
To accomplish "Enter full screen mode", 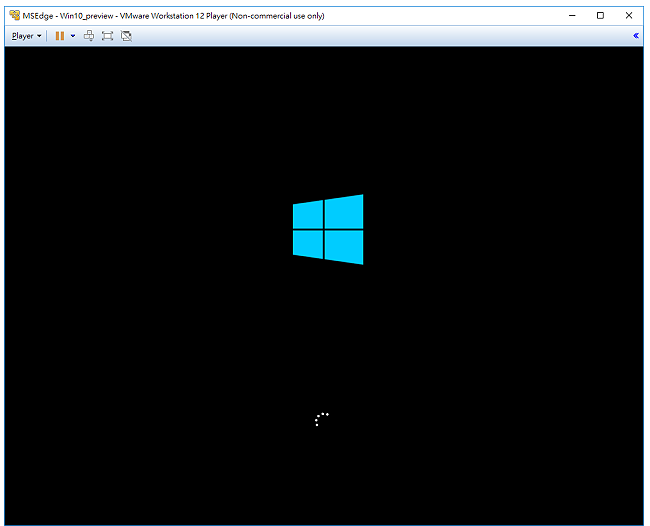I will pos(107,36).
